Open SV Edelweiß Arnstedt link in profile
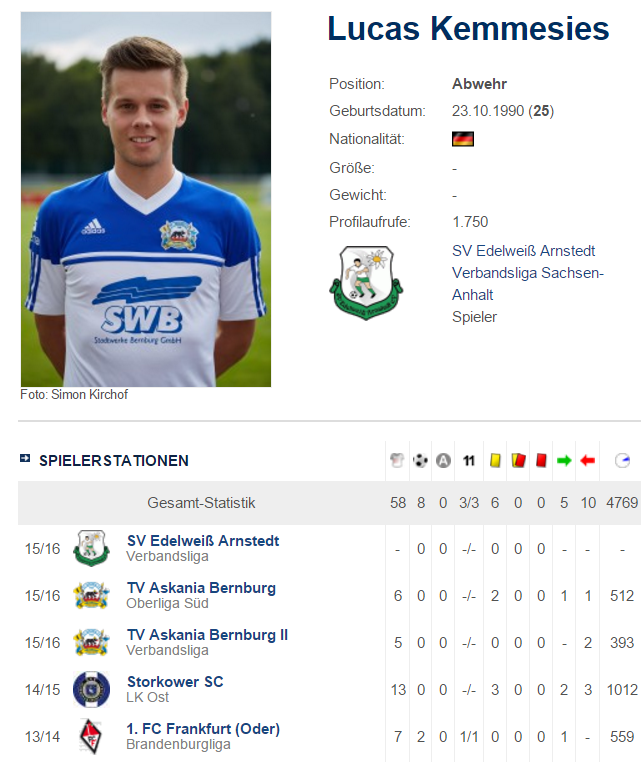The height and width of the screenshot is (762, 641). pyautogui.click(x=523, y=251)
